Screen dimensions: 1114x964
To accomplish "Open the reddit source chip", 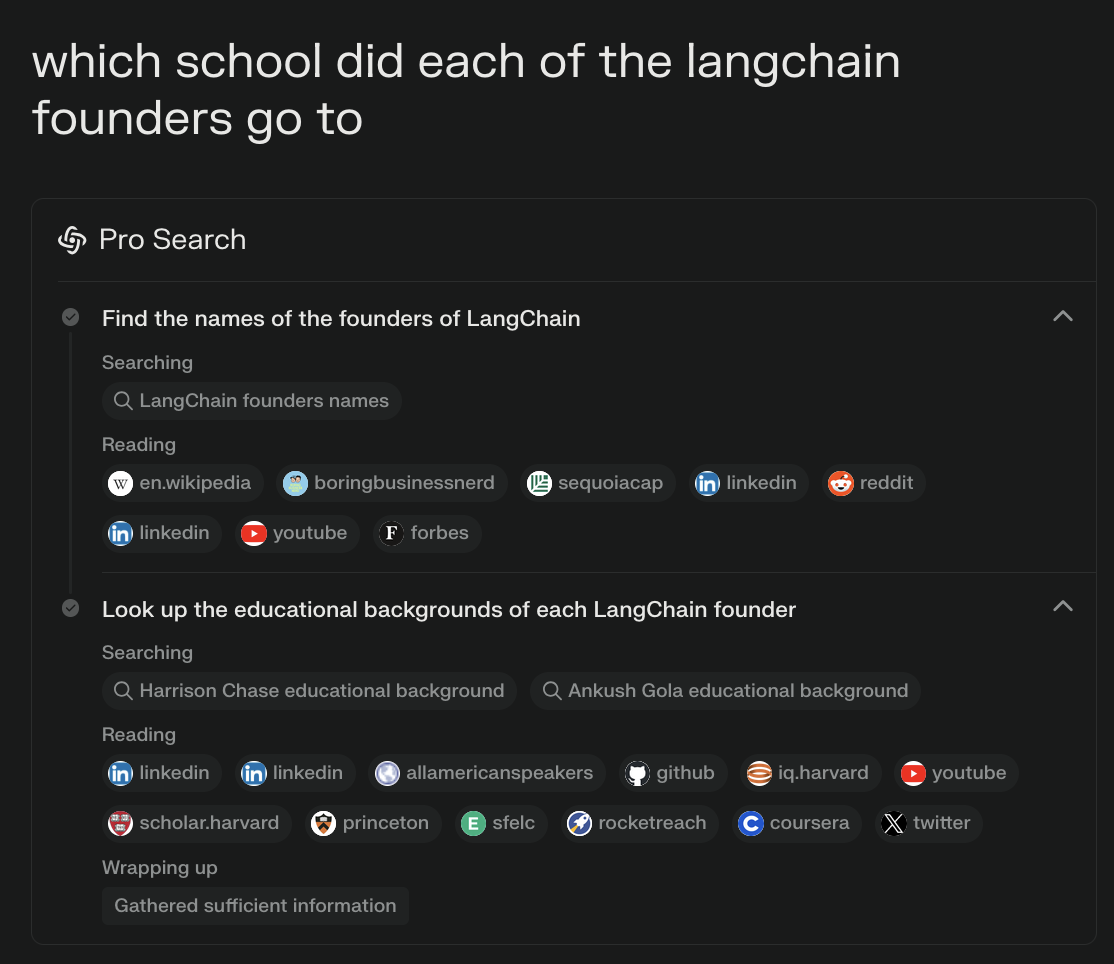I will 872,483.
